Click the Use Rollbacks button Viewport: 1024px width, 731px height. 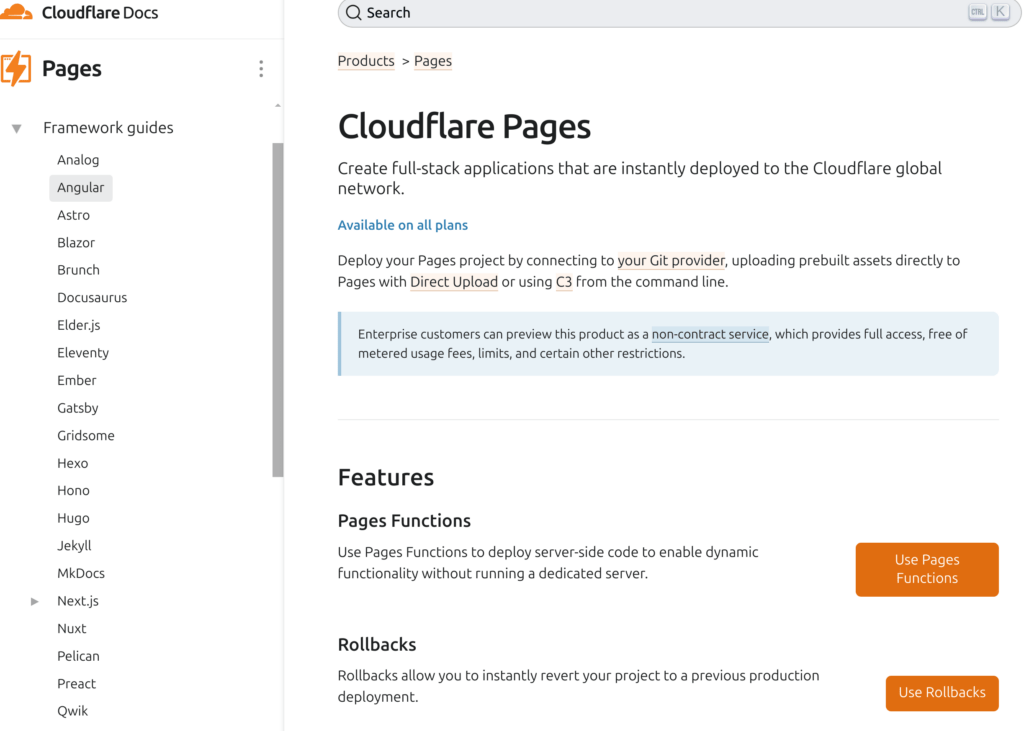point(942,693)
